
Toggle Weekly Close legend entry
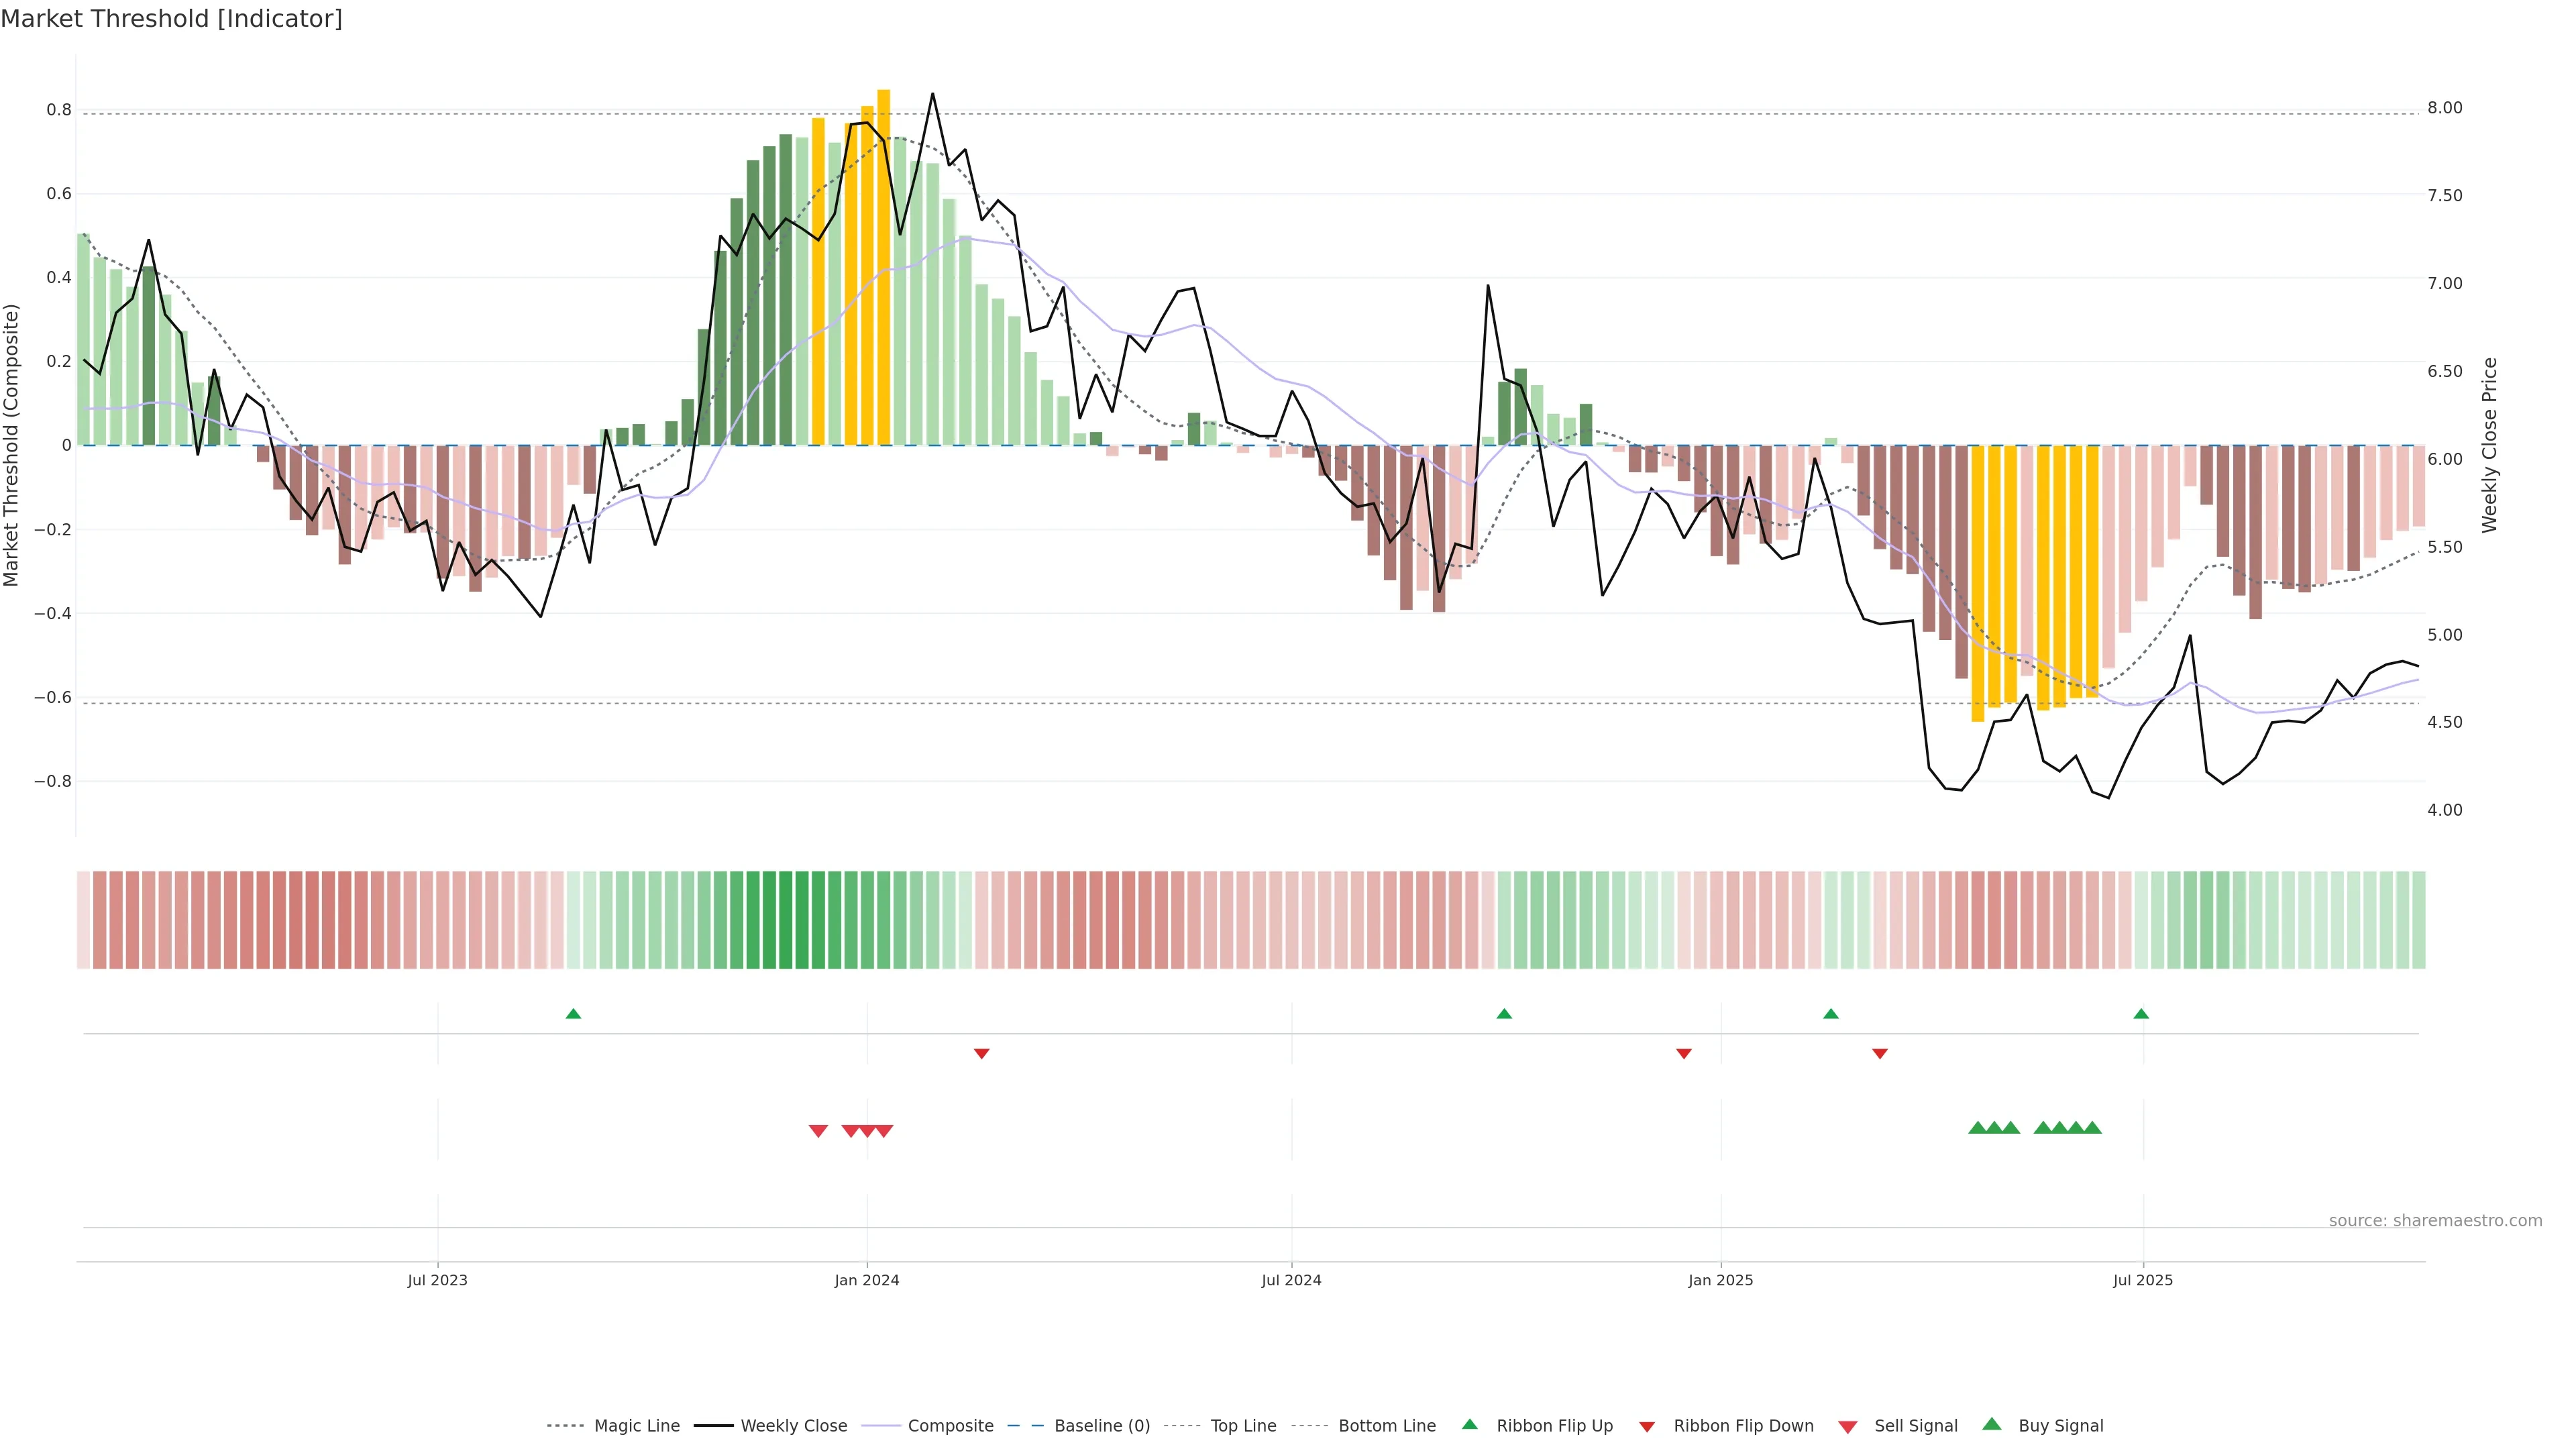coord(793,1426)
